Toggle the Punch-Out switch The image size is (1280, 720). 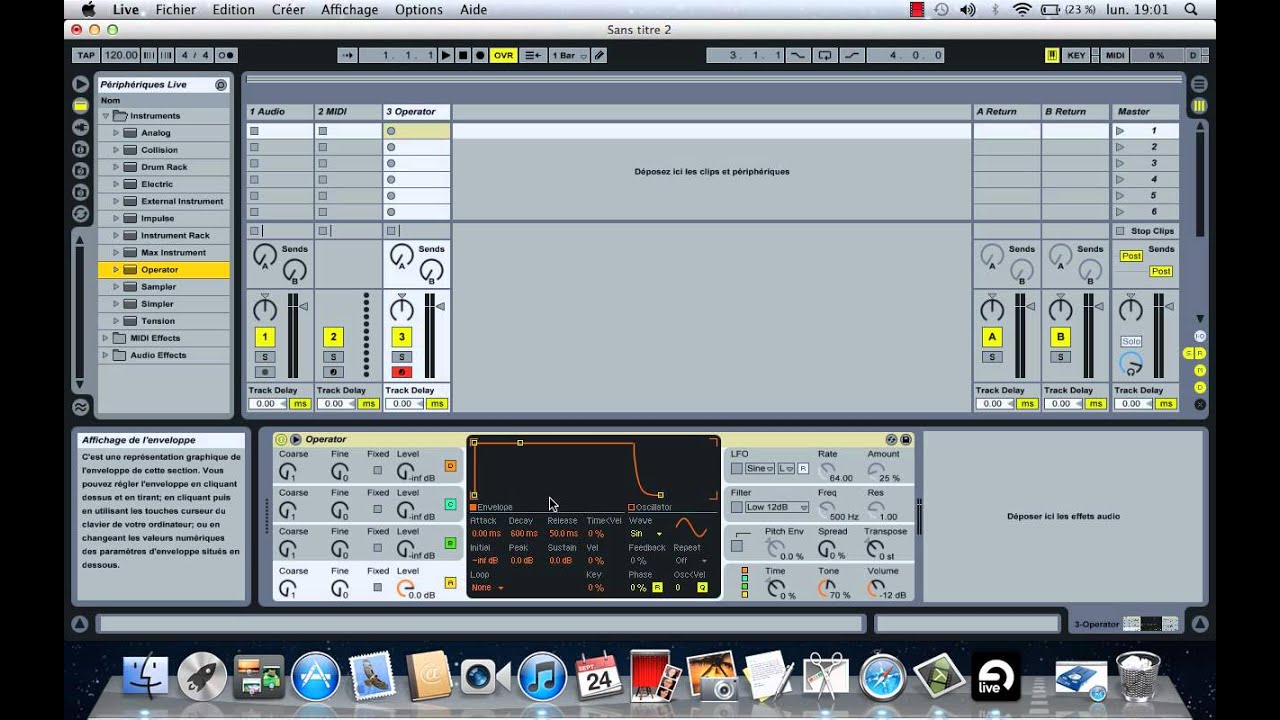click(851, 55)
